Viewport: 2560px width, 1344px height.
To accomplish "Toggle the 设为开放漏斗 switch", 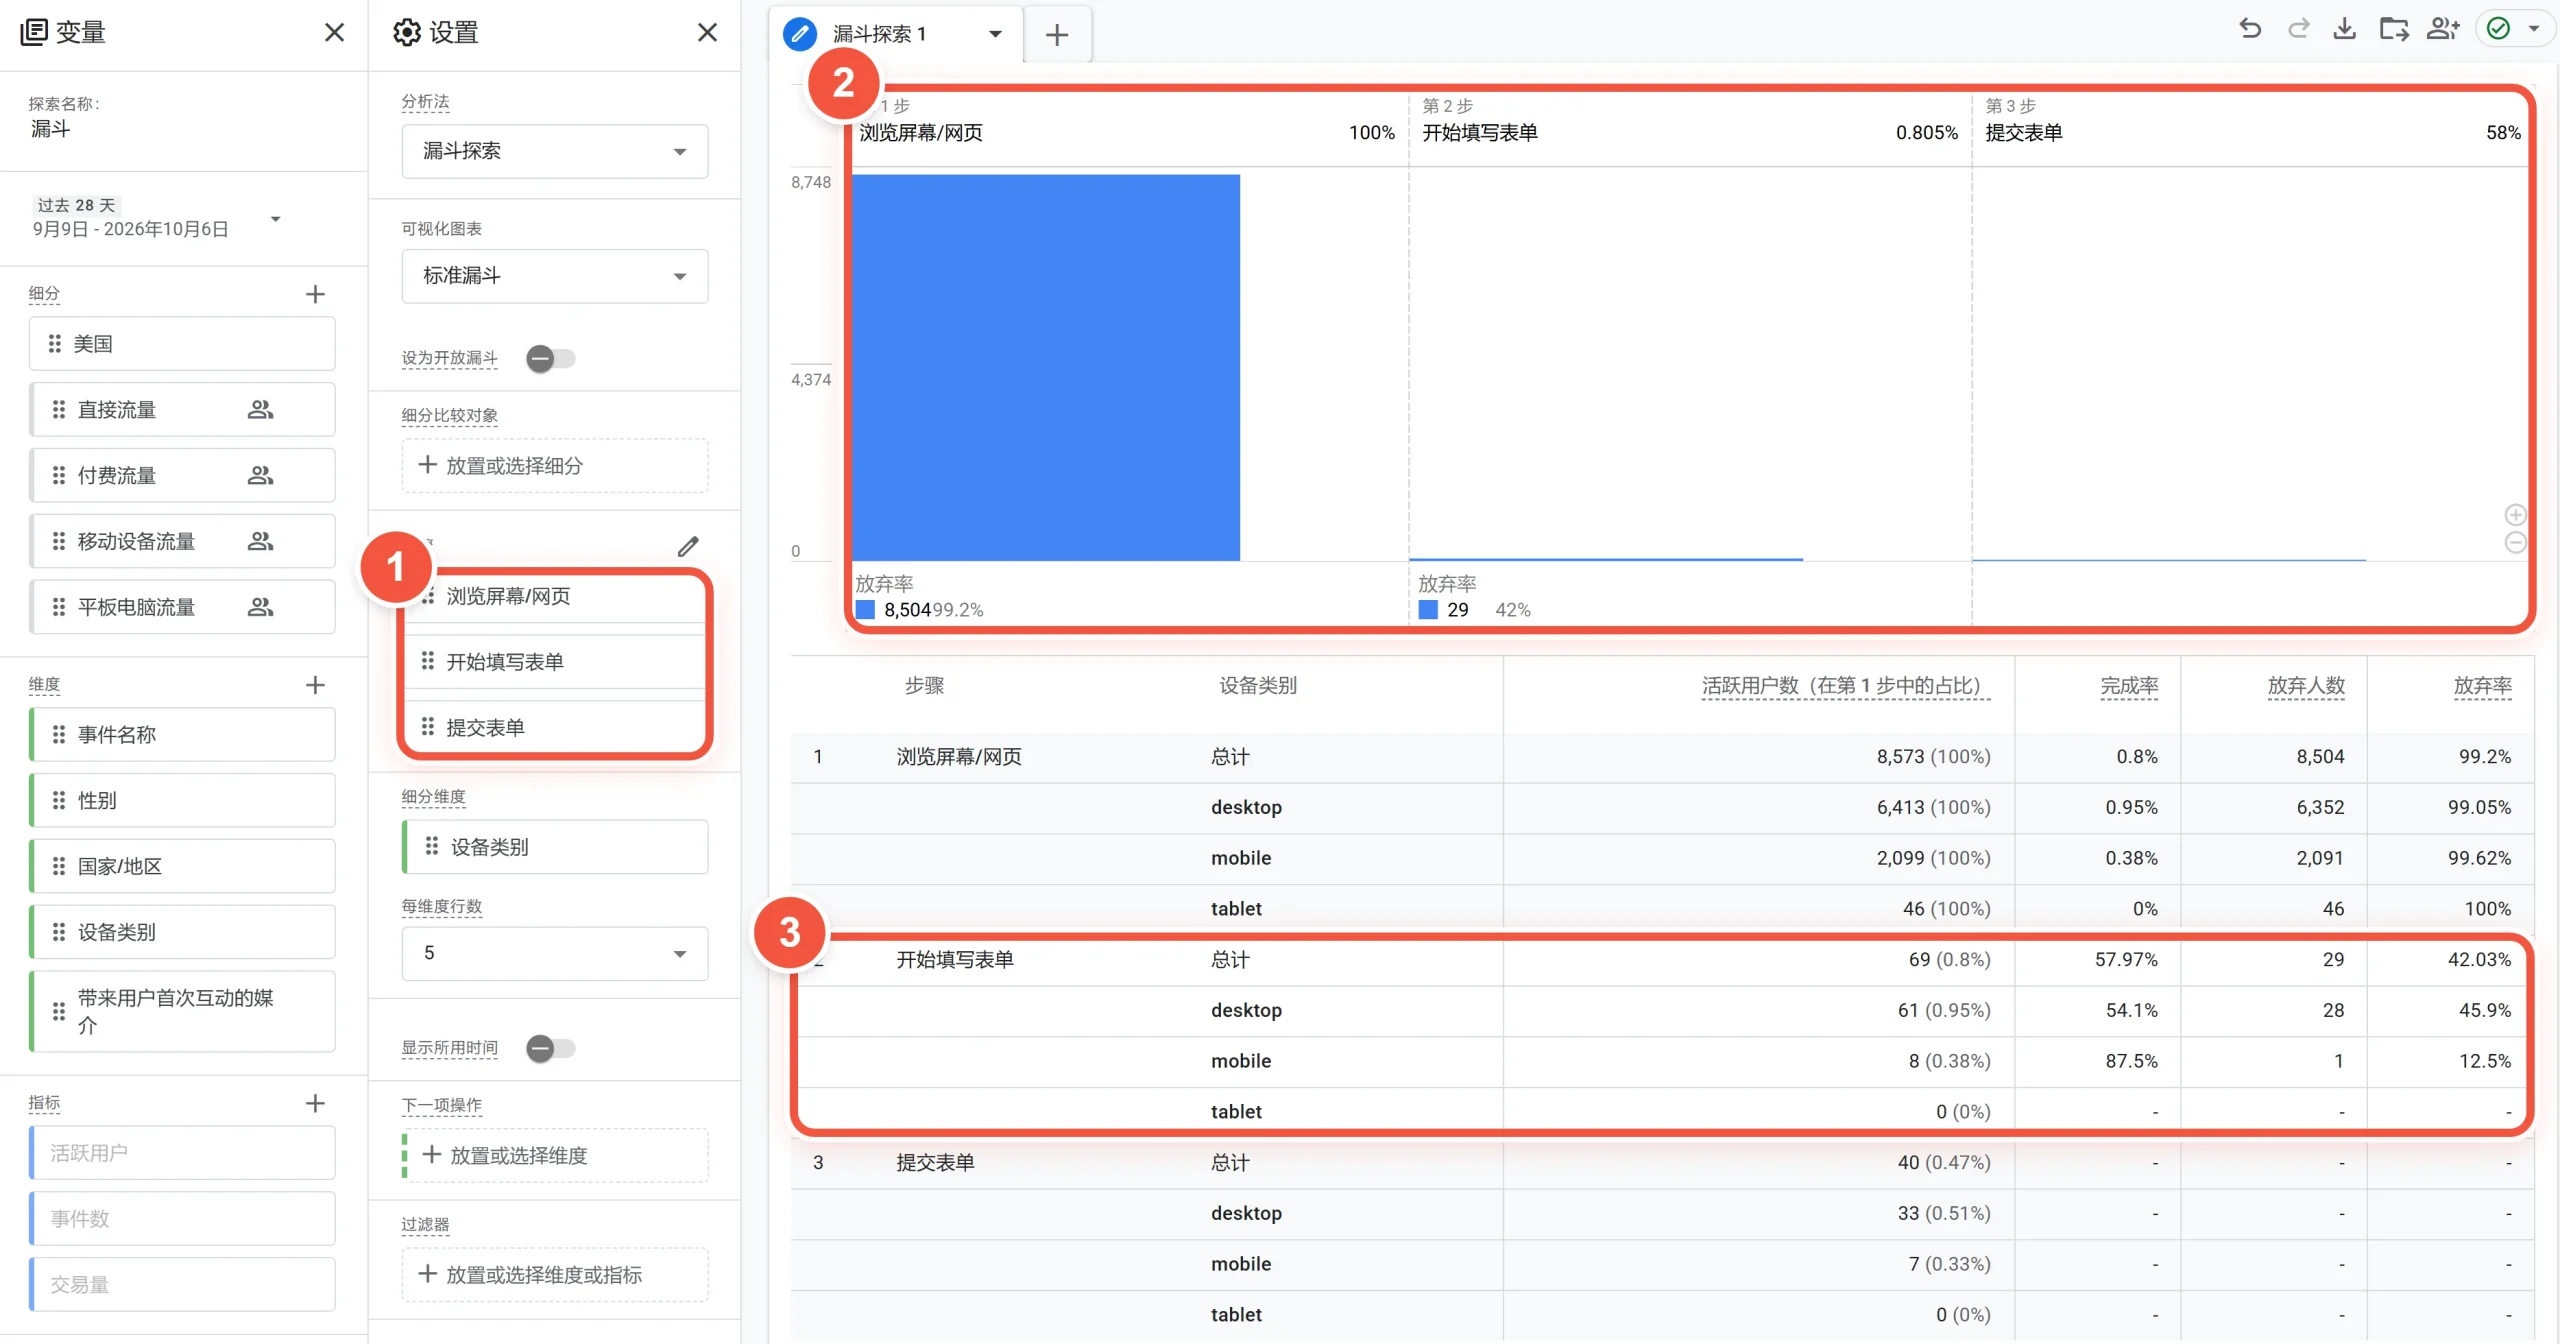I will [550, 358].
